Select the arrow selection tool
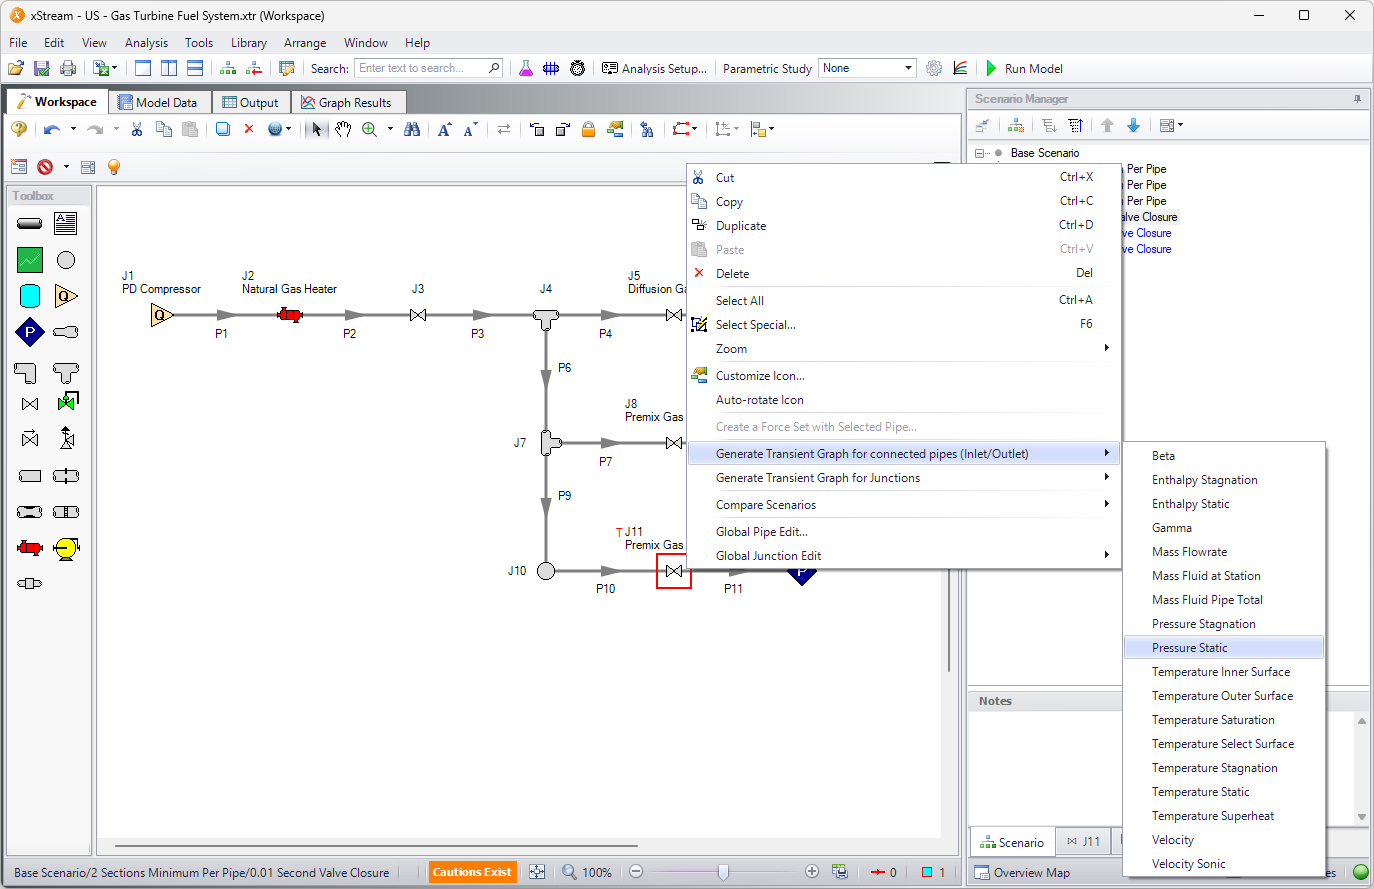Screen dimensions: 1374x889 click(317, 129)
